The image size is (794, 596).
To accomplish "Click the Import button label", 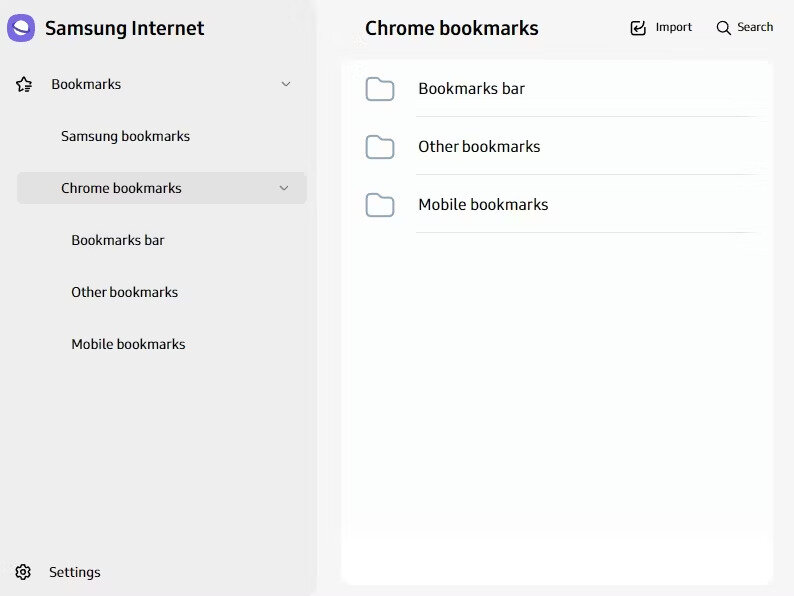I will tap(673, 27).
